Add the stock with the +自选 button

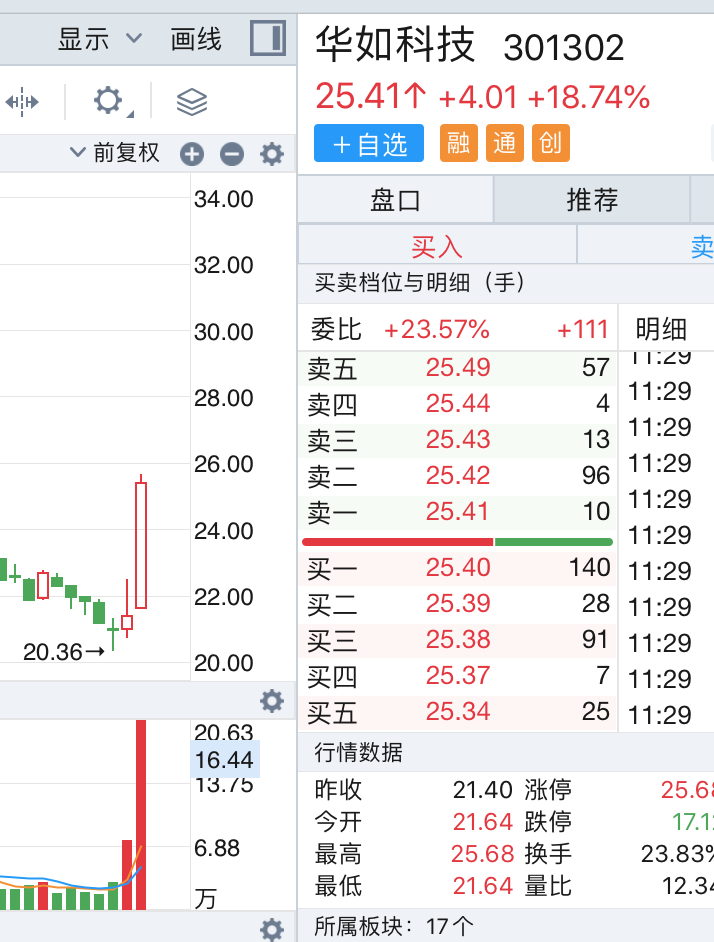point(369,144)
